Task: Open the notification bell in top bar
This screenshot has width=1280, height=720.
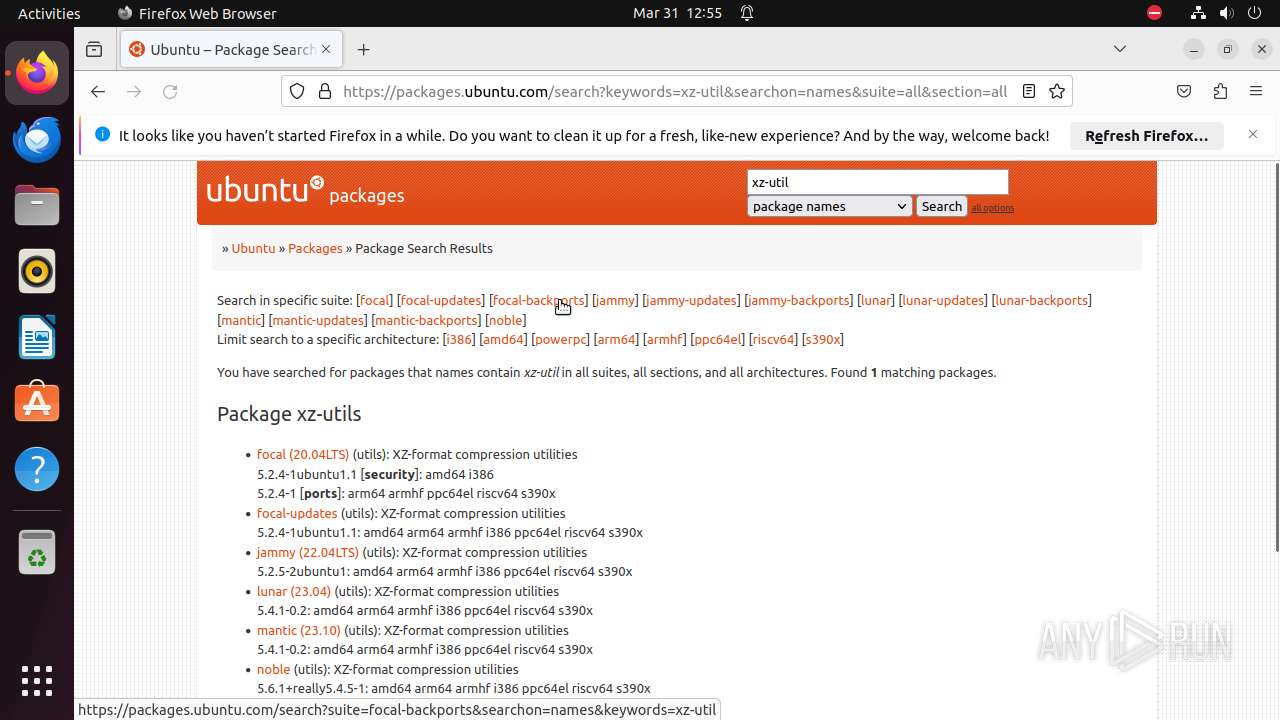Action: click(747, 13)
